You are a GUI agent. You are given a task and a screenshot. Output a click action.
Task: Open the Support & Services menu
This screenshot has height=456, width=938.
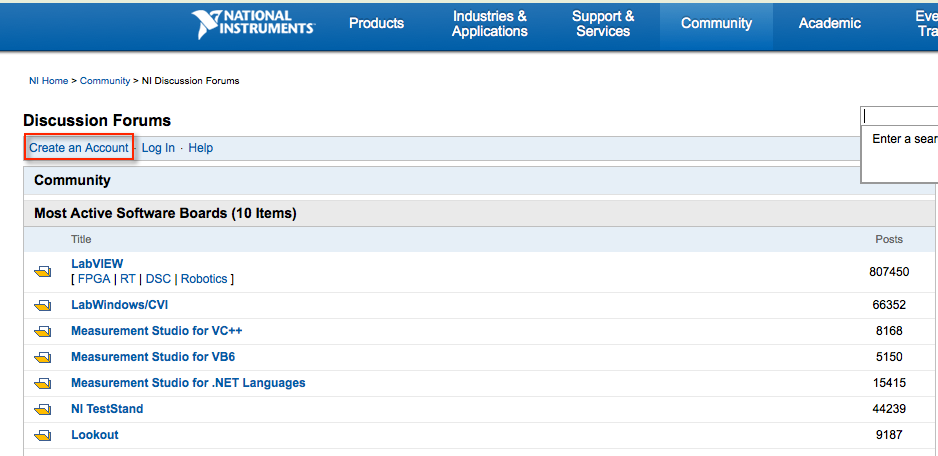(603, 24)
